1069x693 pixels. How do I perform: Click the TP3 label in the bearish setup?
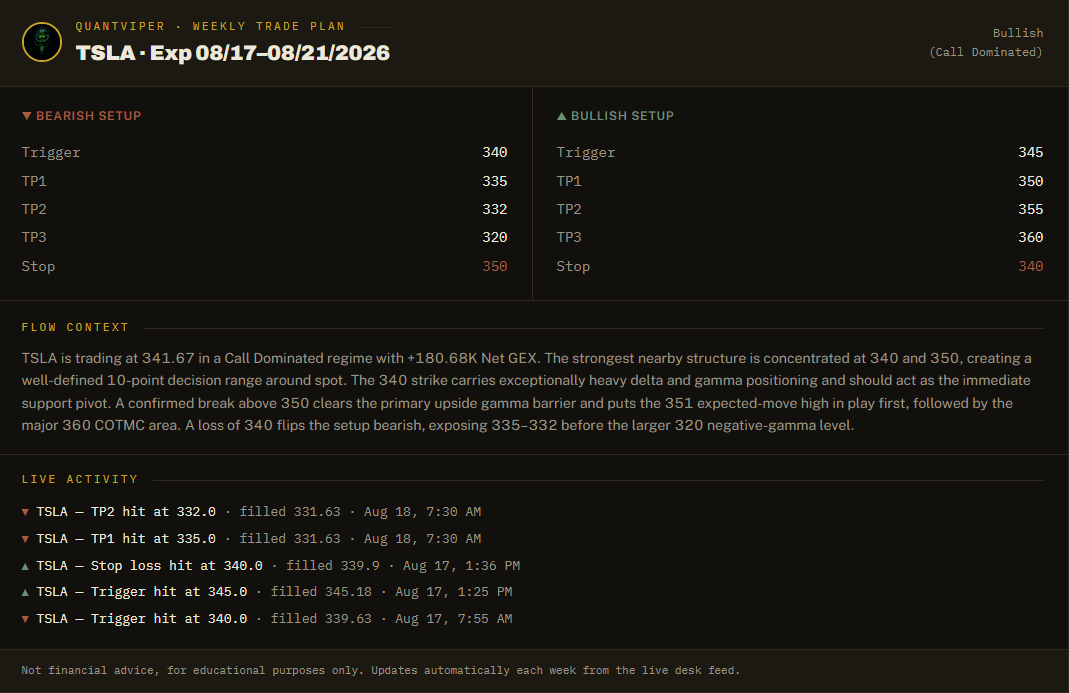coord(34,237)
